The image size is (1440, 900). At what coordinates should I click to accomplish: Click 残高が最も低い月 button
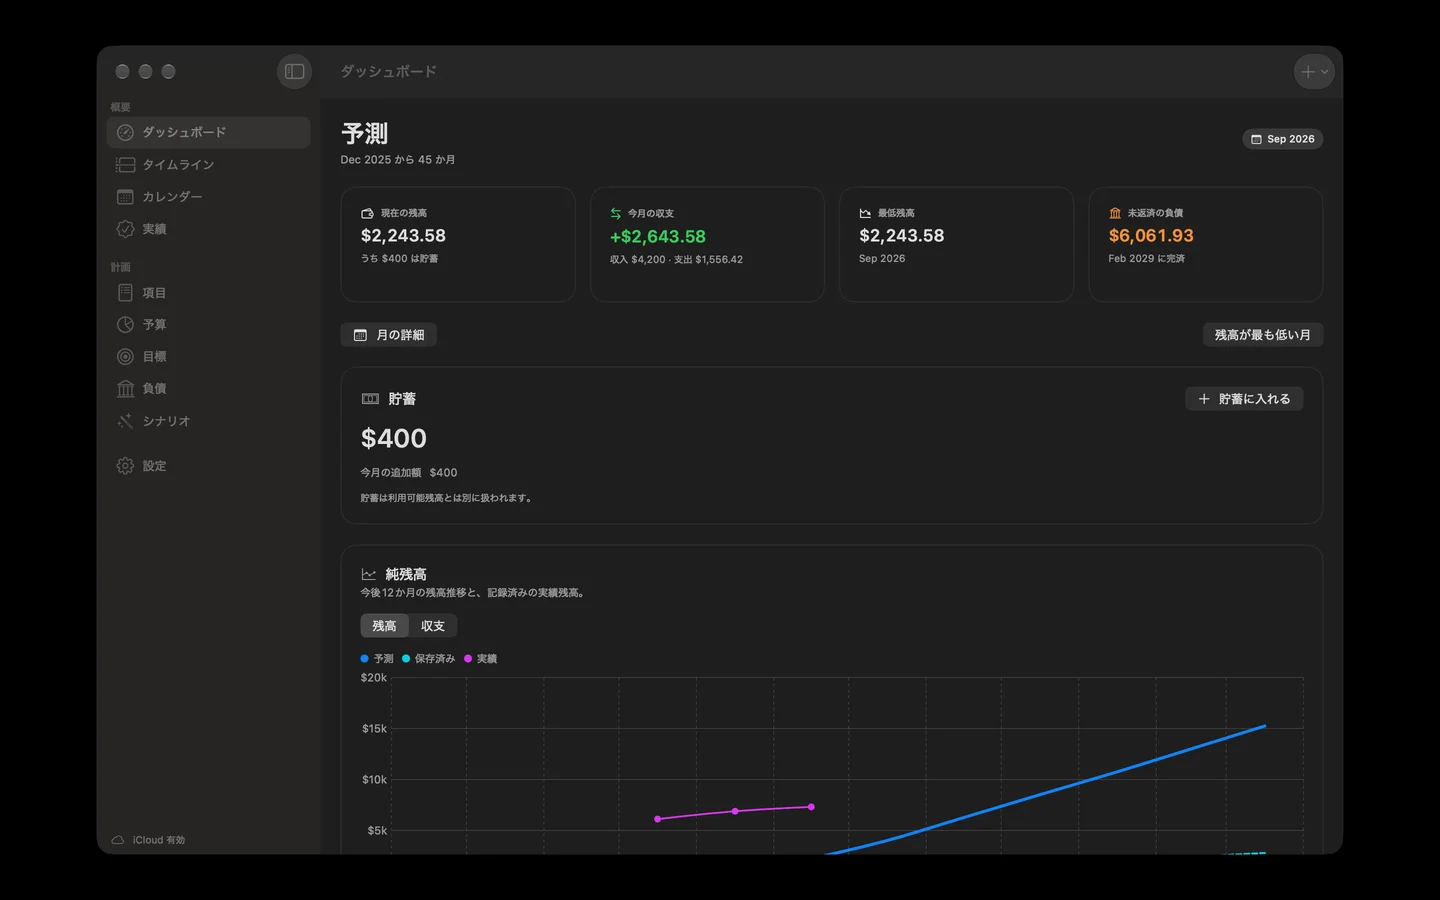coord(1262,335)
